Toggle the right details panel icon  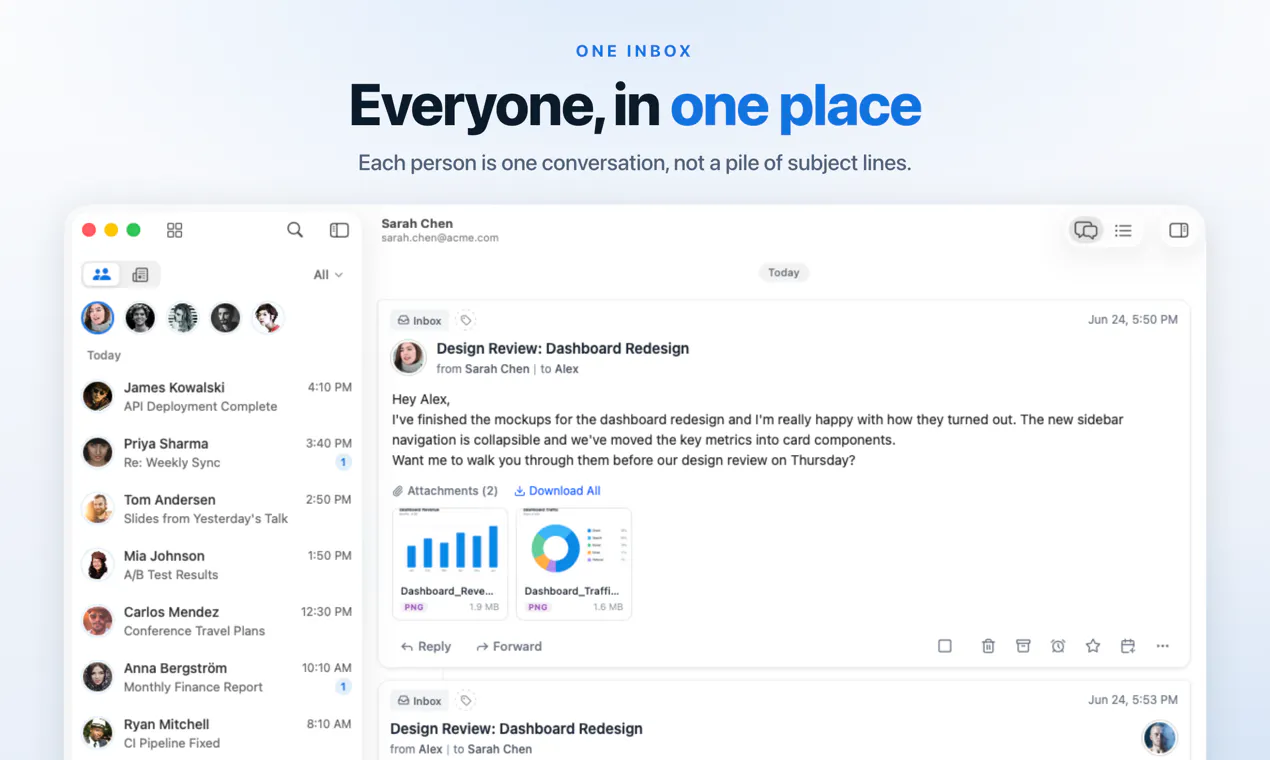click(1179, 231)
